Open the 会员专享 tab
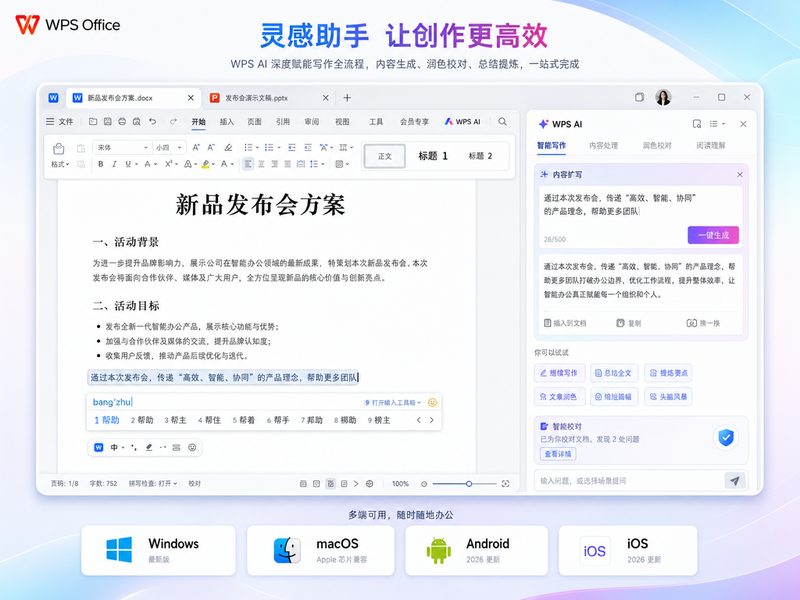 click(414, 121)
